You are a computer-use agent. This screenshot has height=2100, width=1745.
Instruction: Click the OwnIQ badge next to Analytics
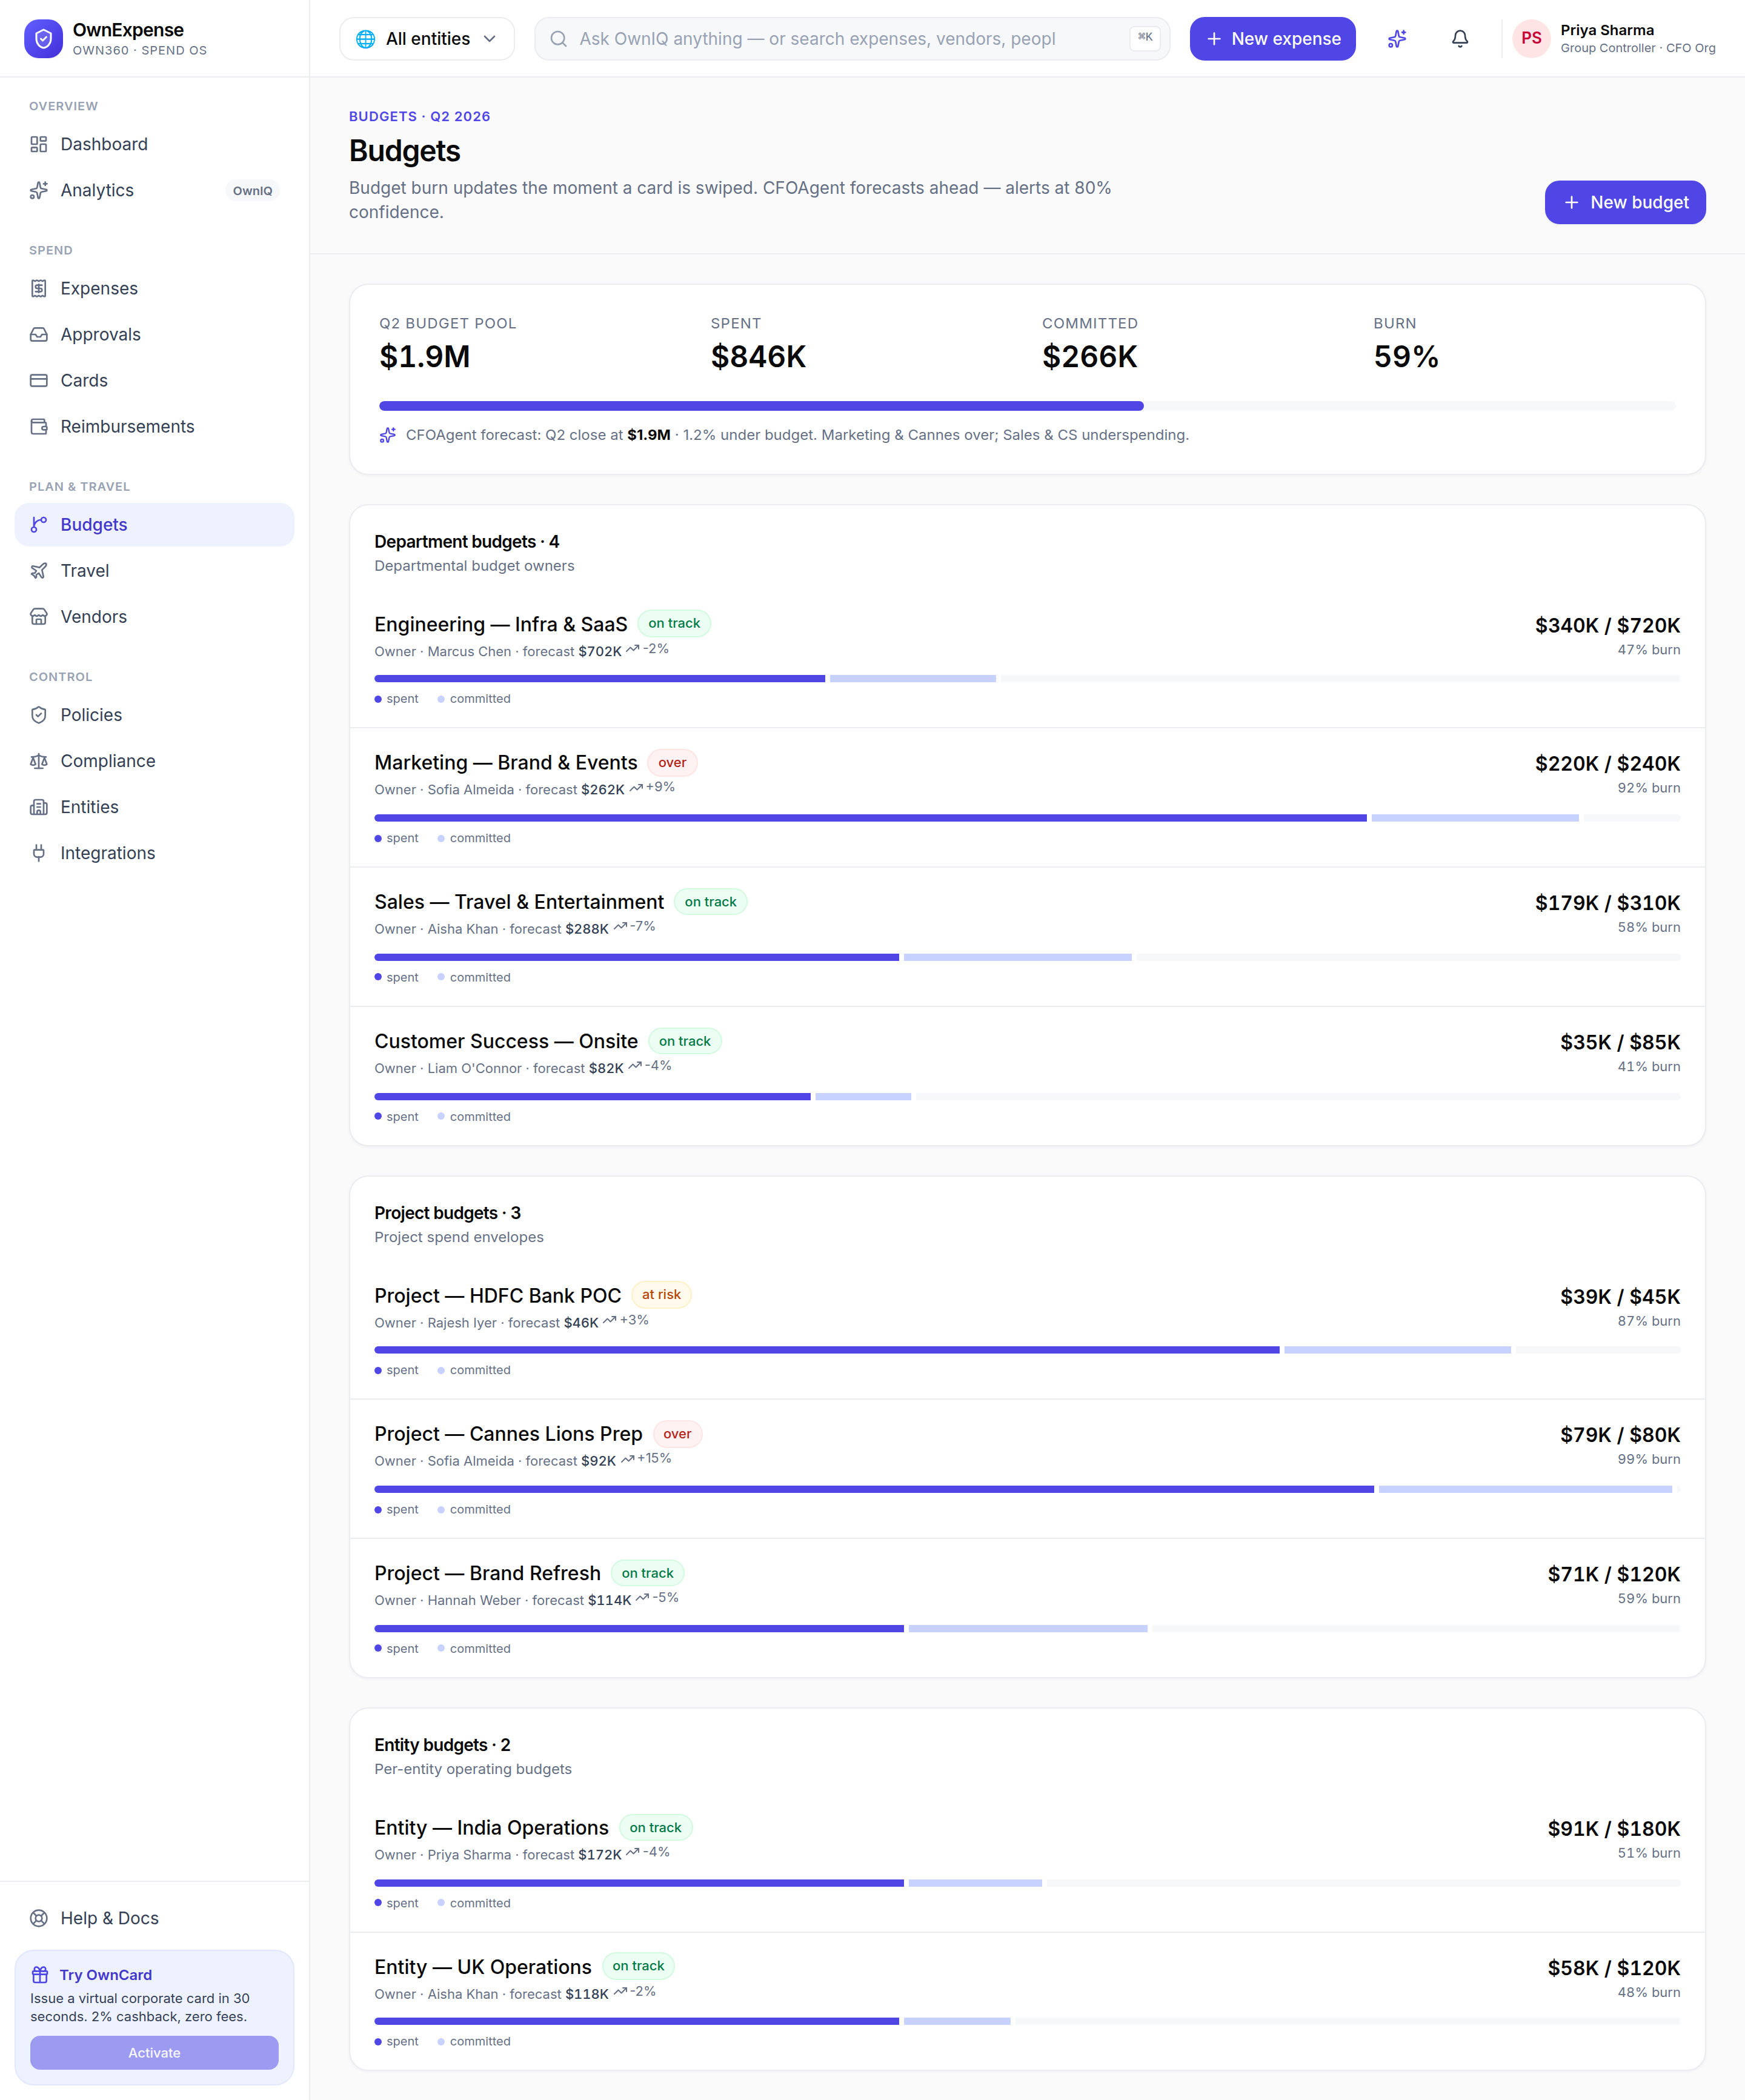252,191
